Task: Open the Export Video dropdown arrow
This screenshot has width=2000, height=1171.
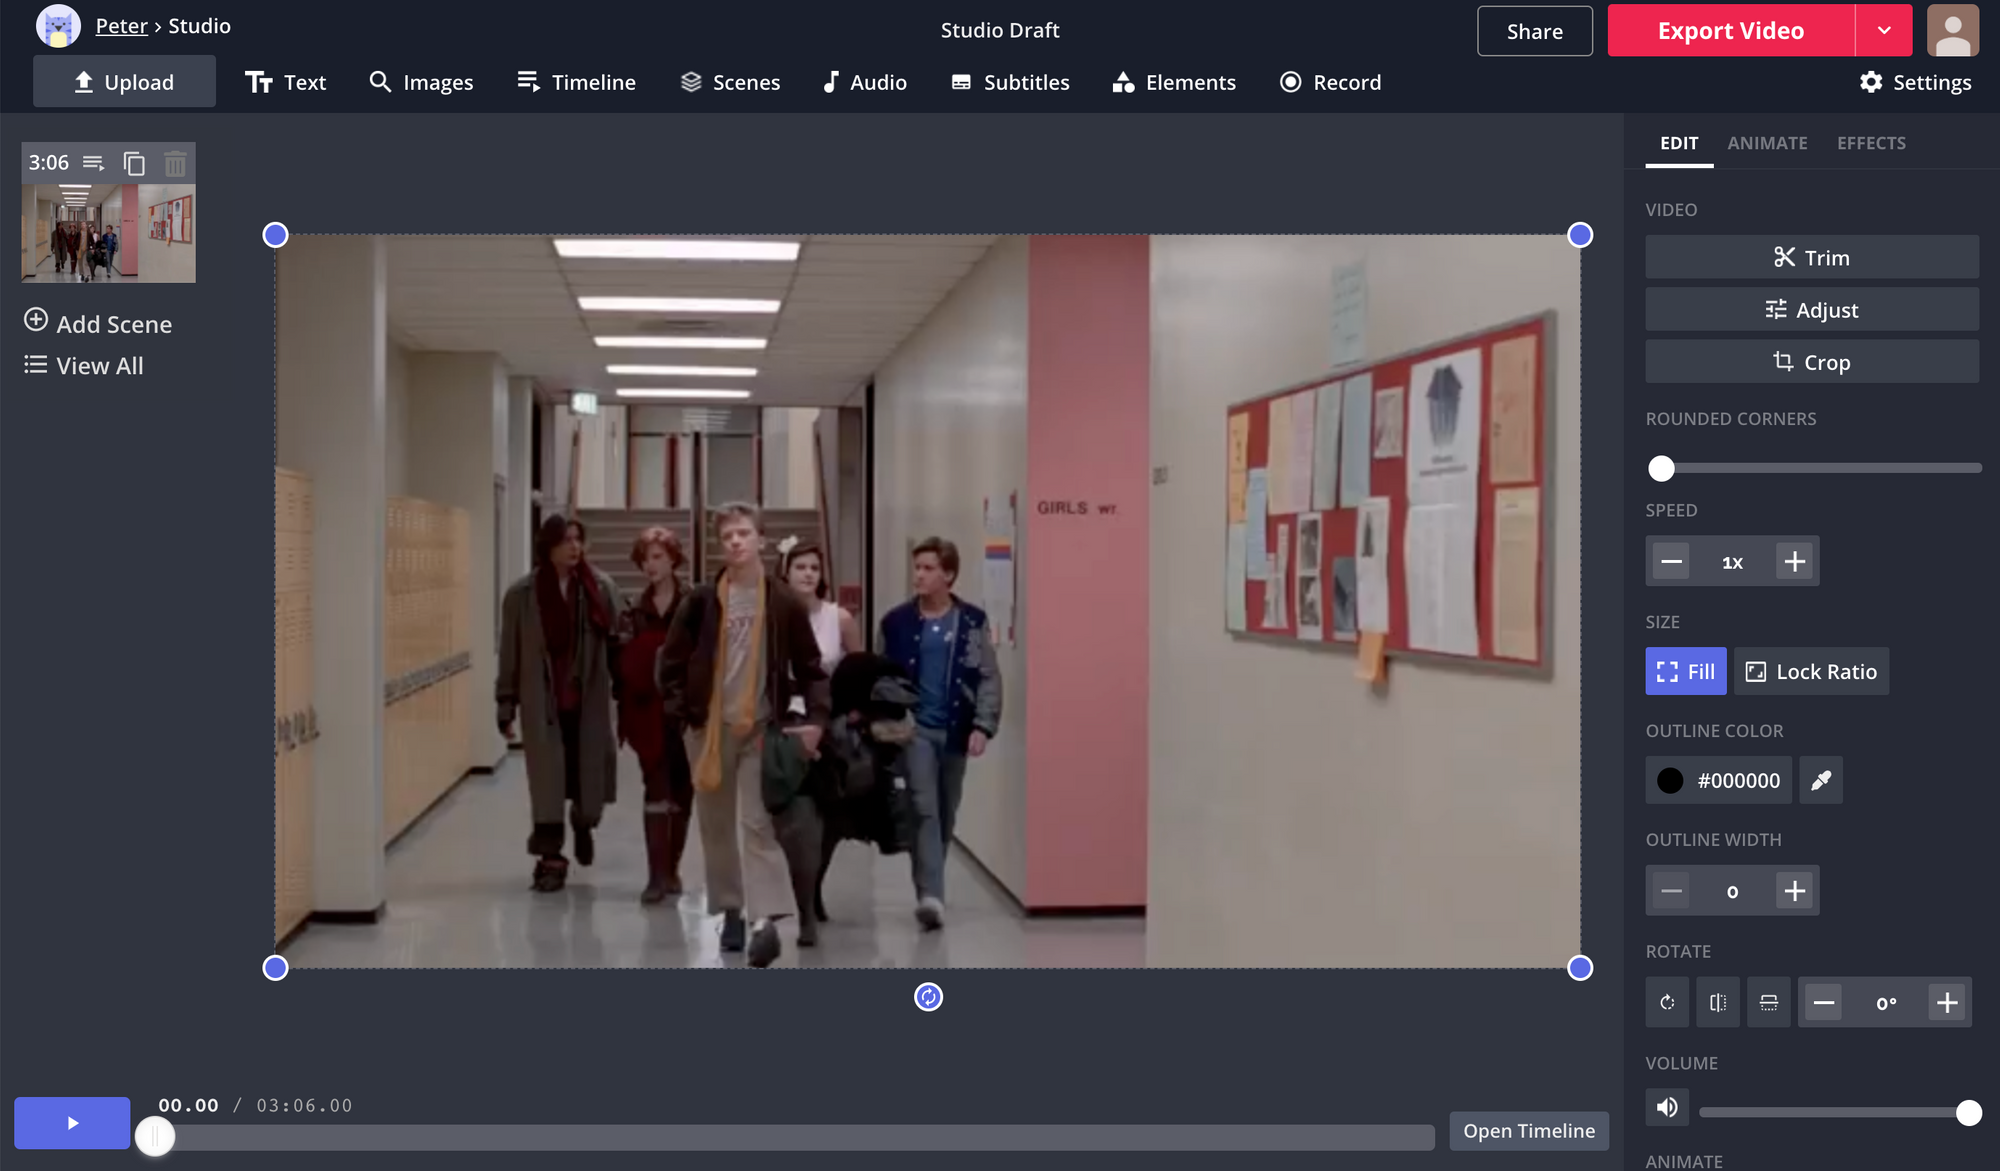Action: point(1884,30)
